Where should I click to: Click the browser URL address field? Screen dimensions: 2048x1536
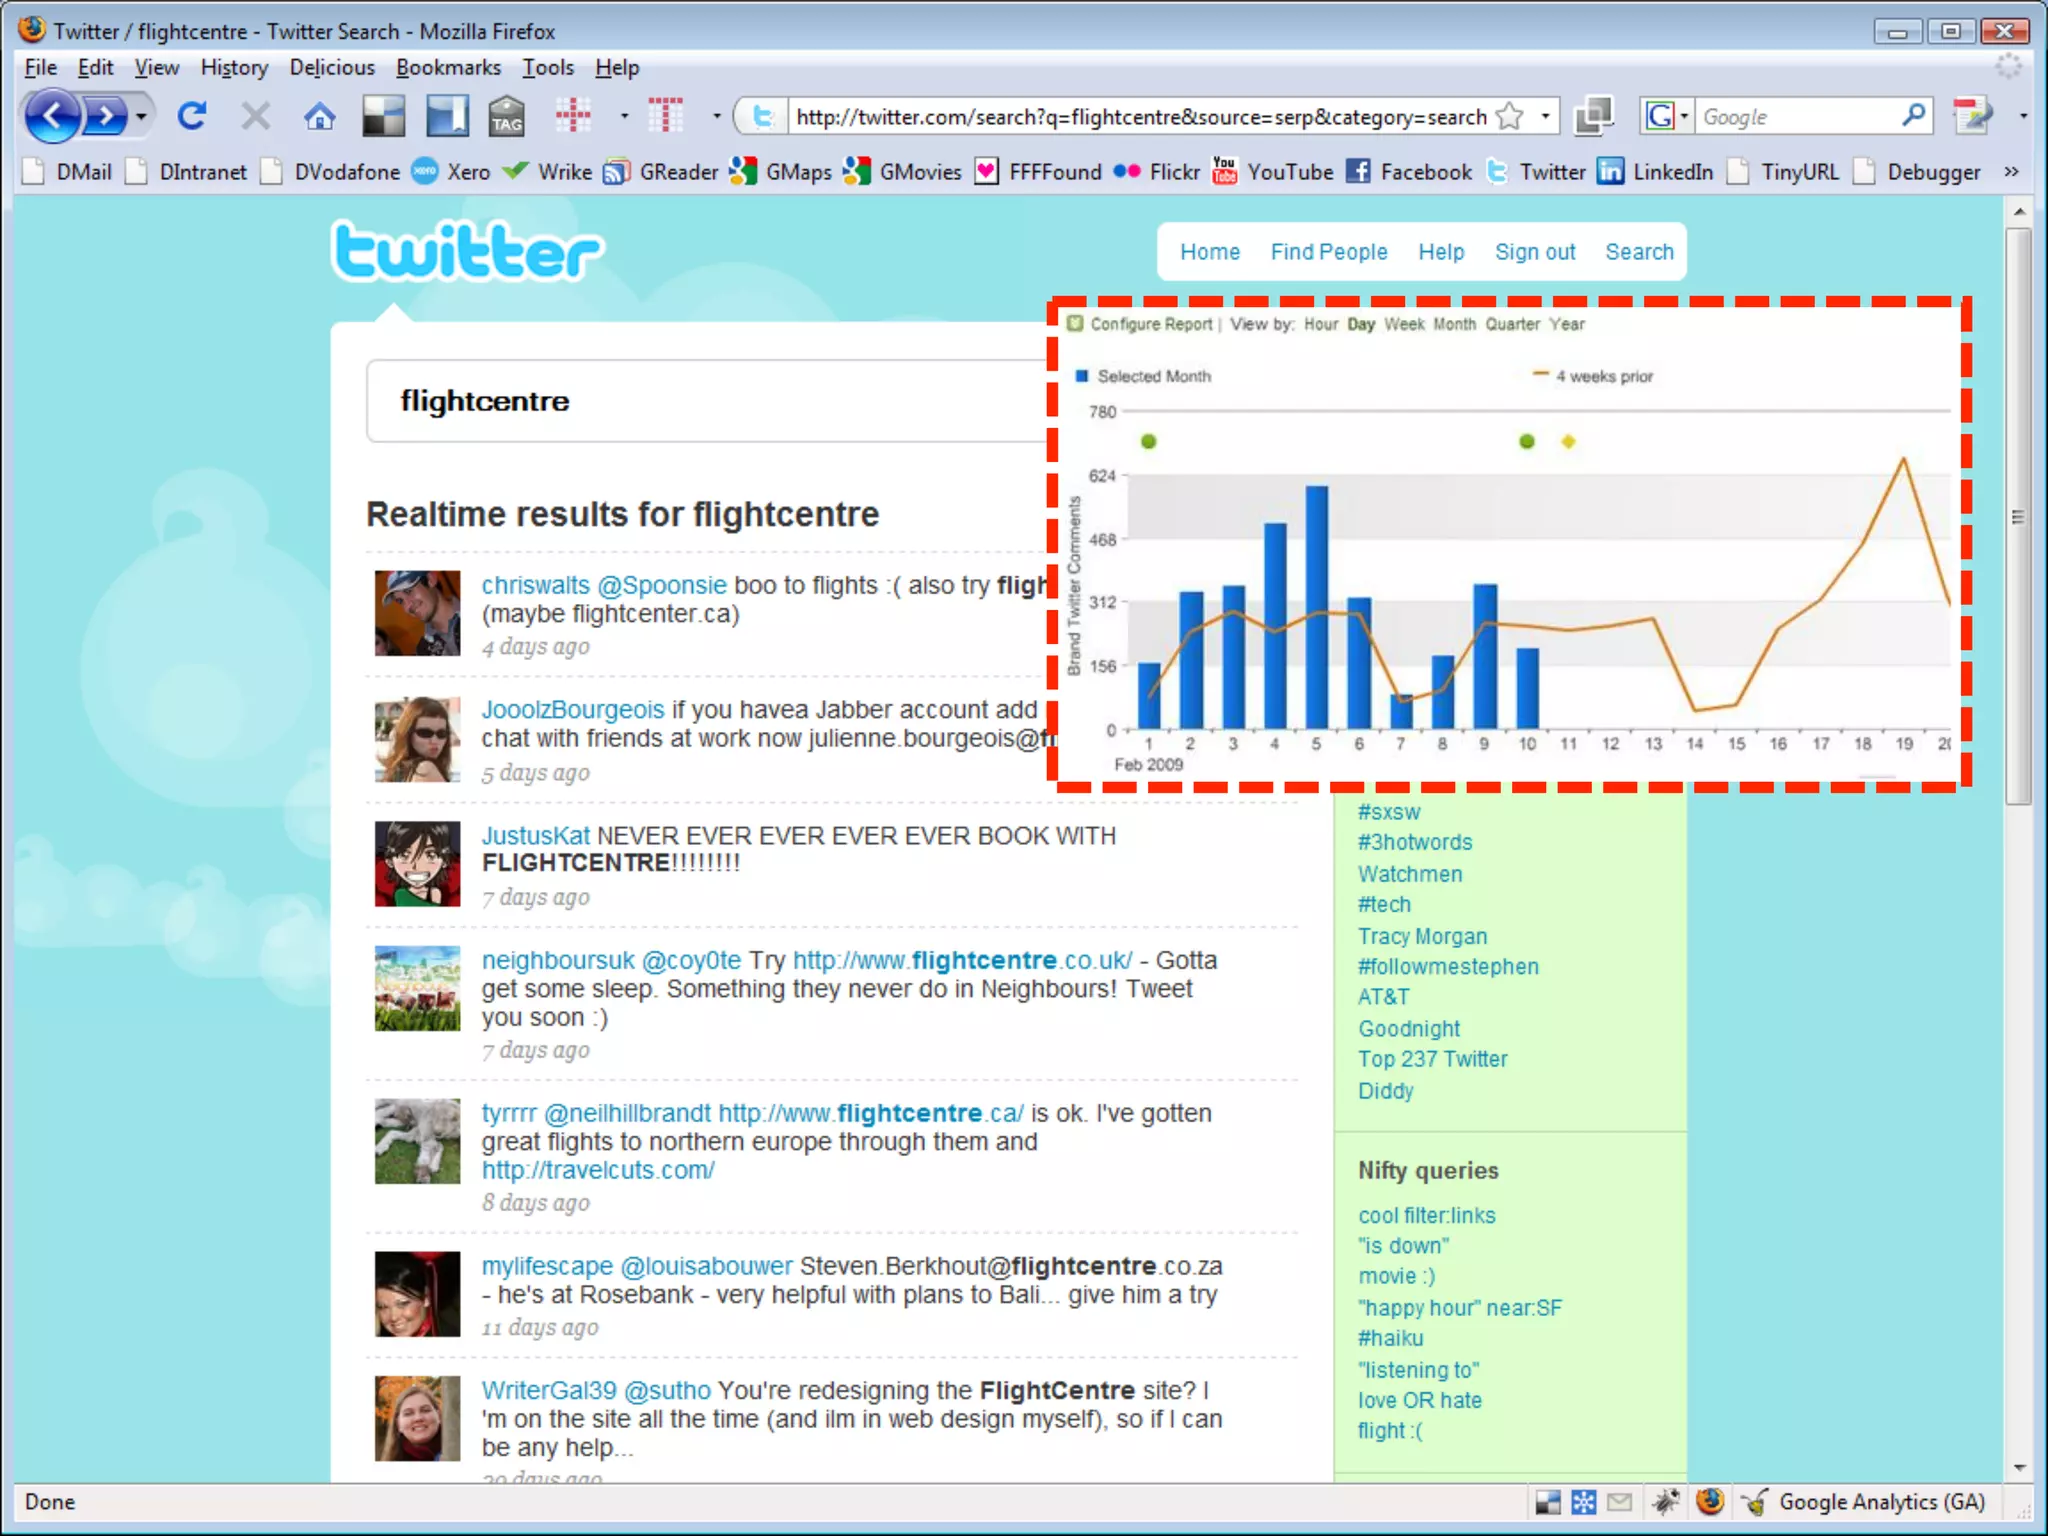(1140, 117)
